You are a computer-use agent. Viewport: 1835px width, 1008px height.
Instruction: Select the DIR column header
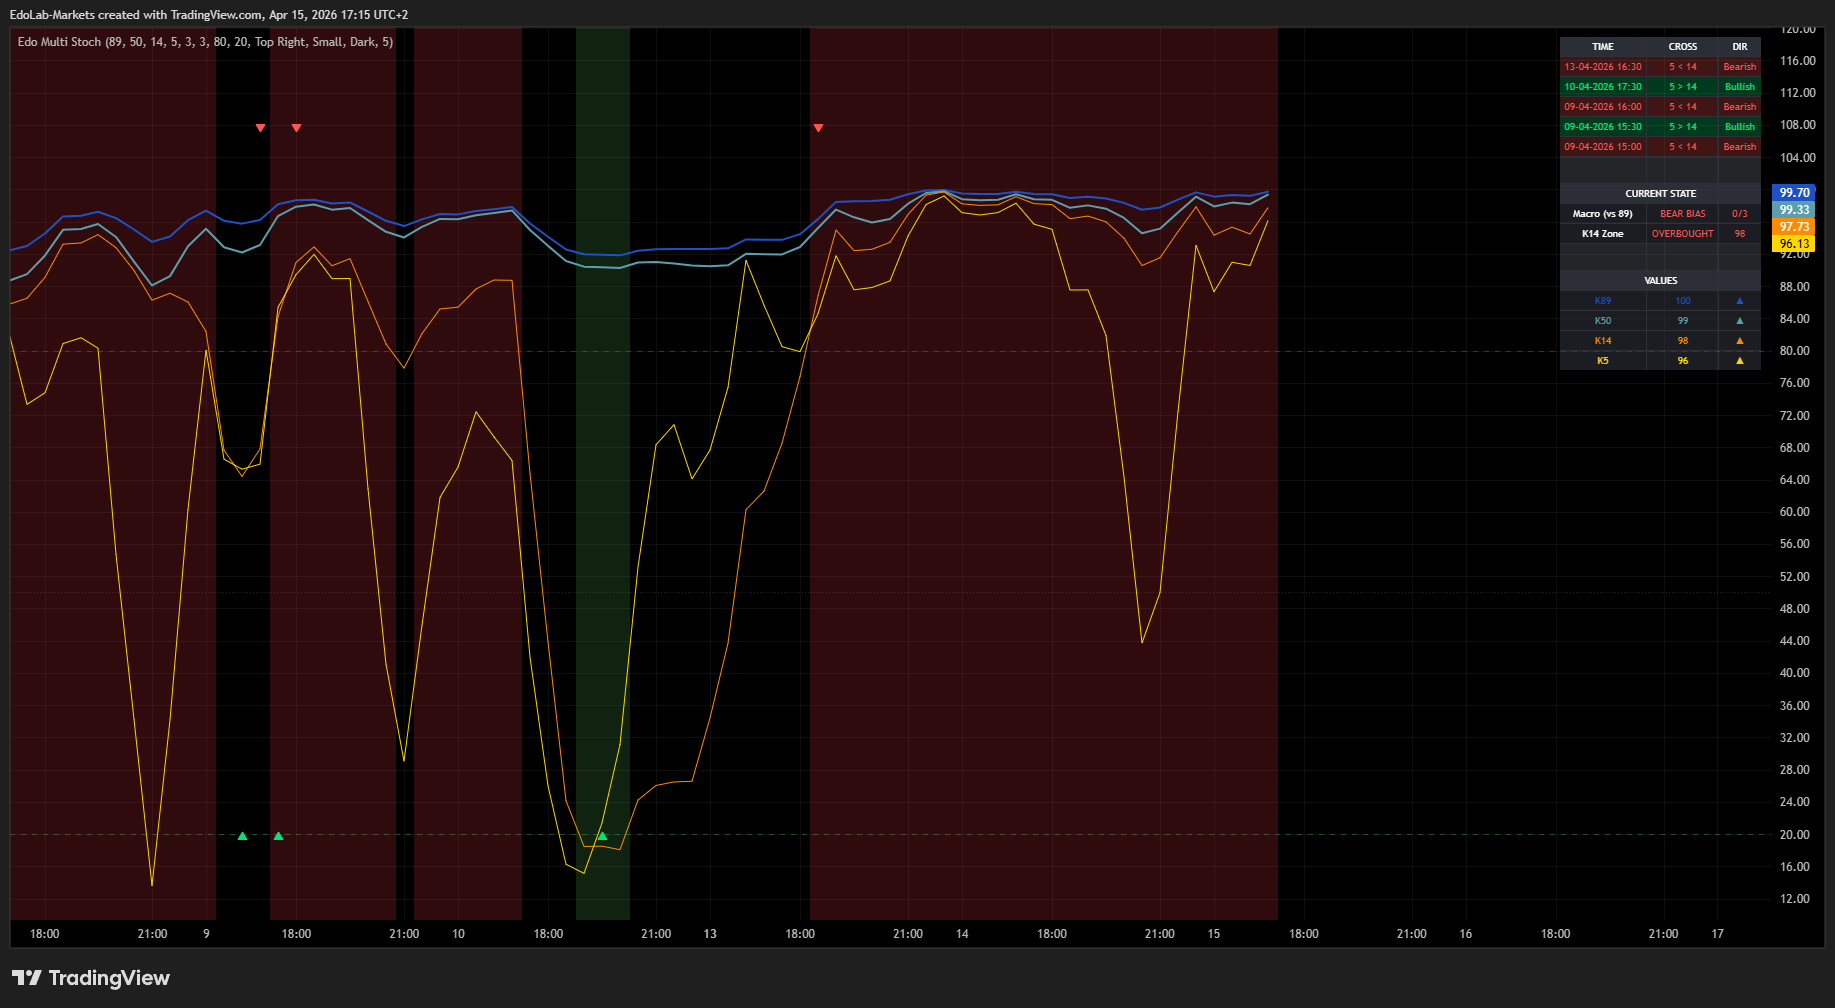(x=1740, y=47)
